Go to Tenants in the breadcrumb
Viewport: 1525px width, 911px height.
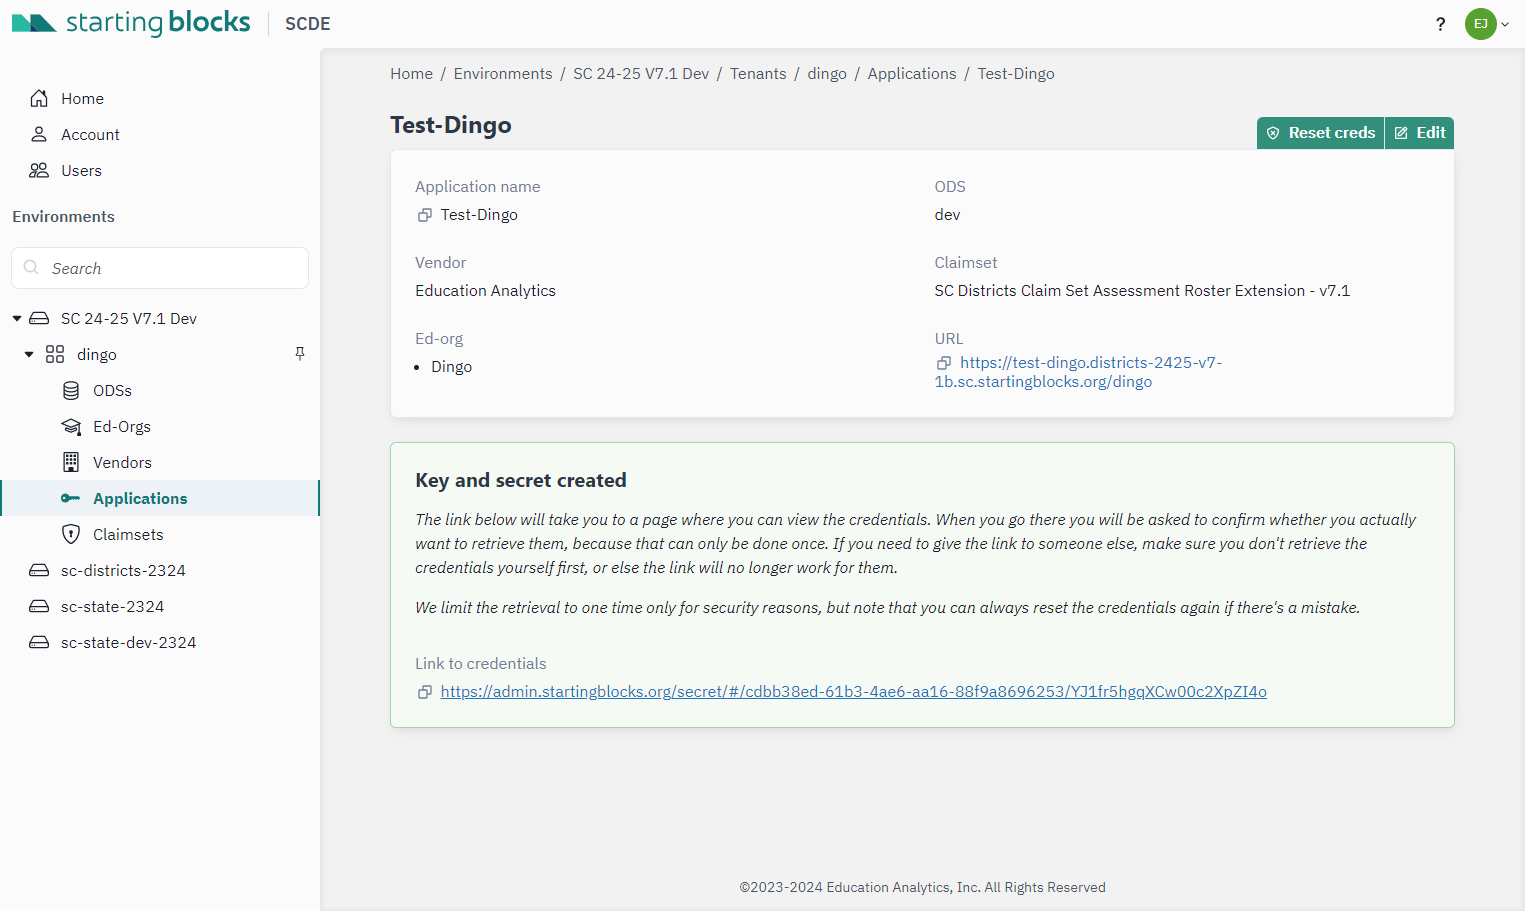tap(758, 73)
